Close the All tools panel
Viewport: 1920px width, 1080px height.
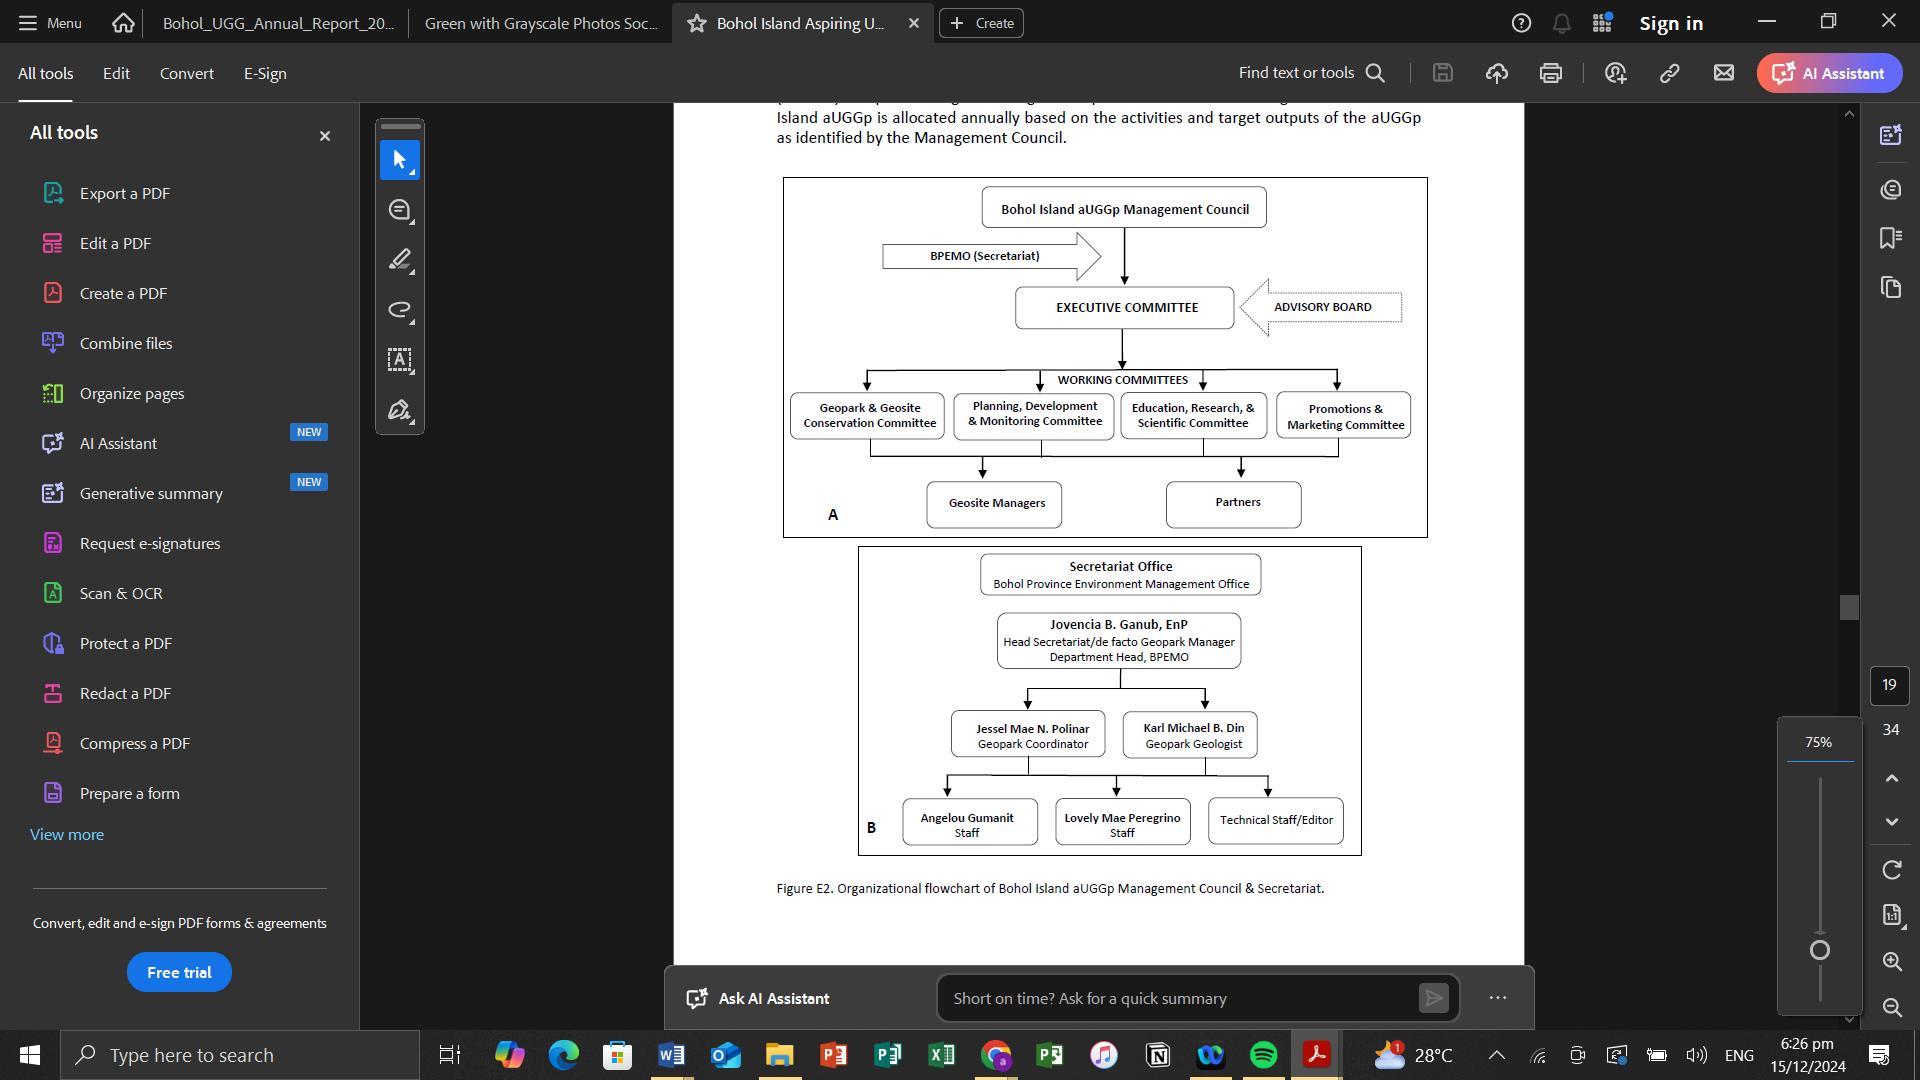tap(324, 136)
